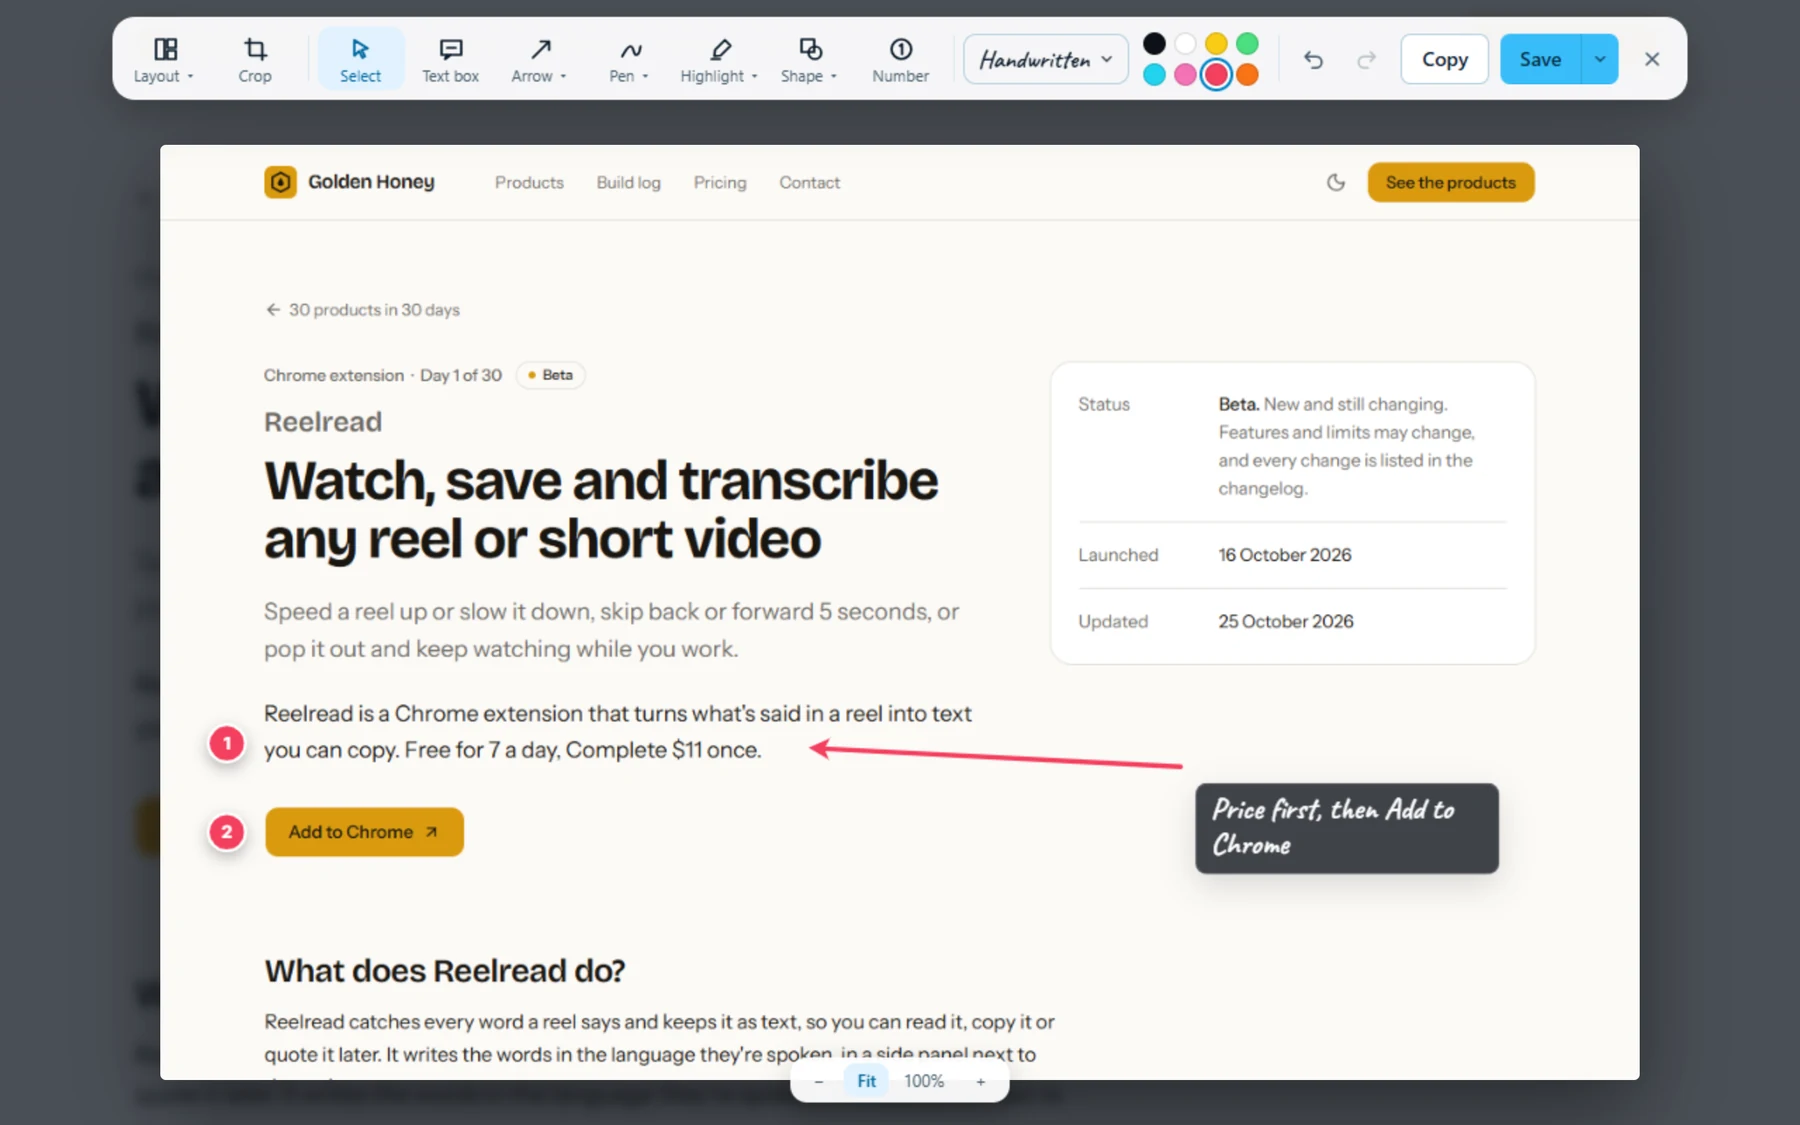1800x1125 pixels.
Task: Click the Reelread product name
Action: point(323,422)
